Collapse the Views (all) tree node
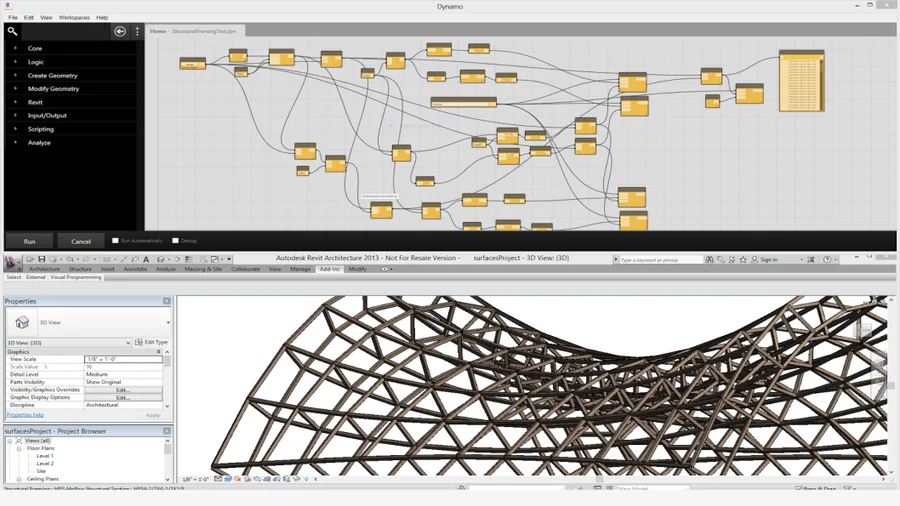The width and height of the screenshot is (900, 506). point(10,441)
